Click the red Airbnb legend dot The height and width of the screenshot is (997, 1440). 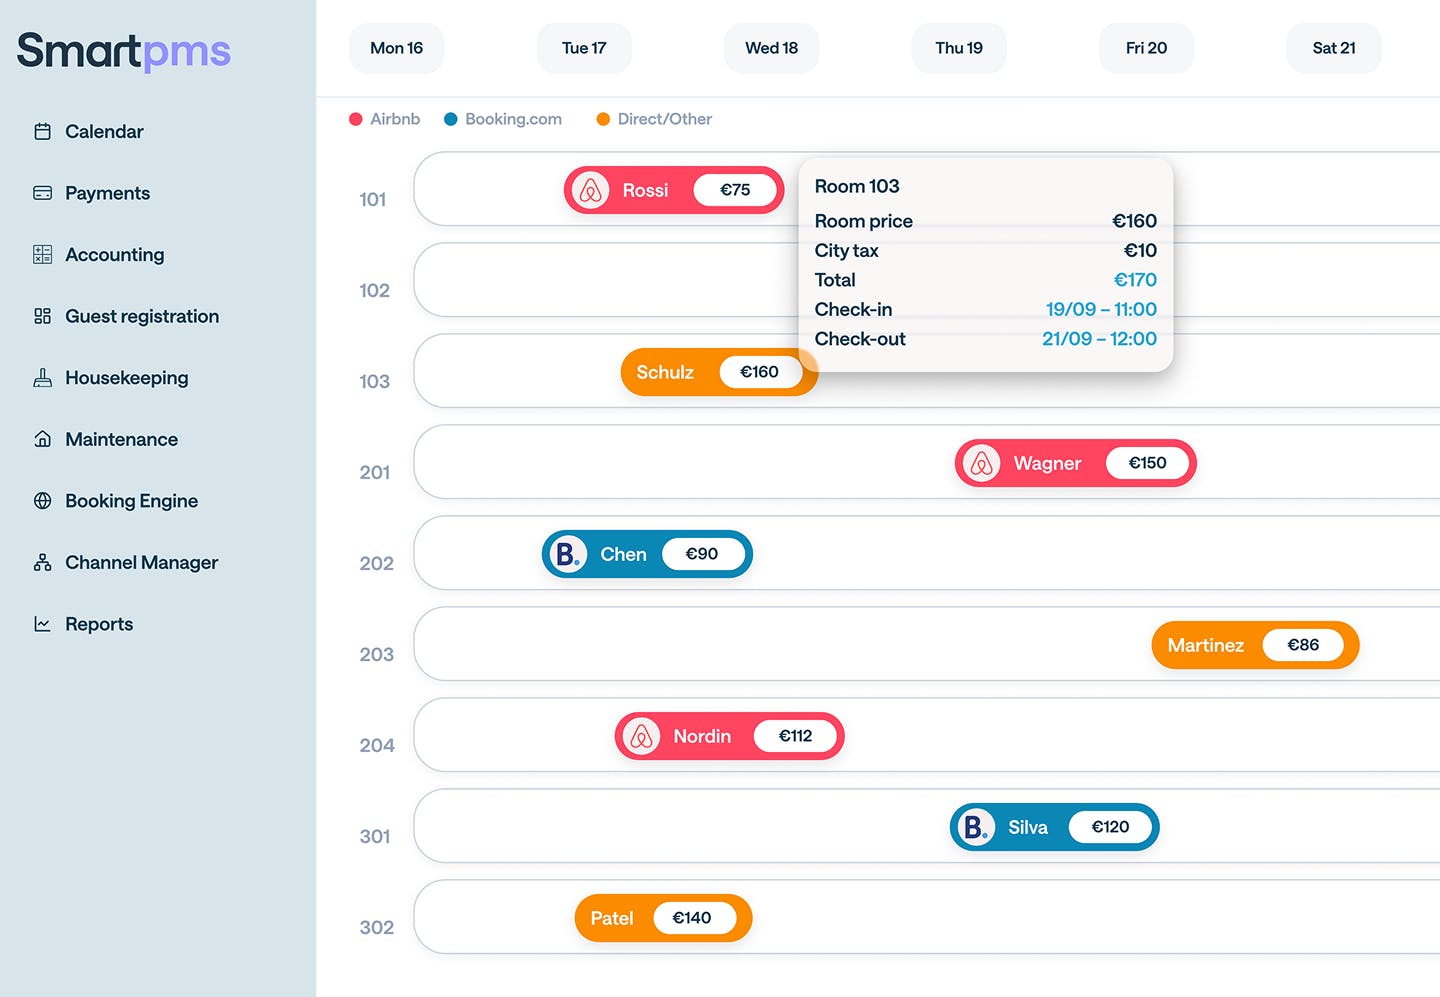click(x=355, y=119)
